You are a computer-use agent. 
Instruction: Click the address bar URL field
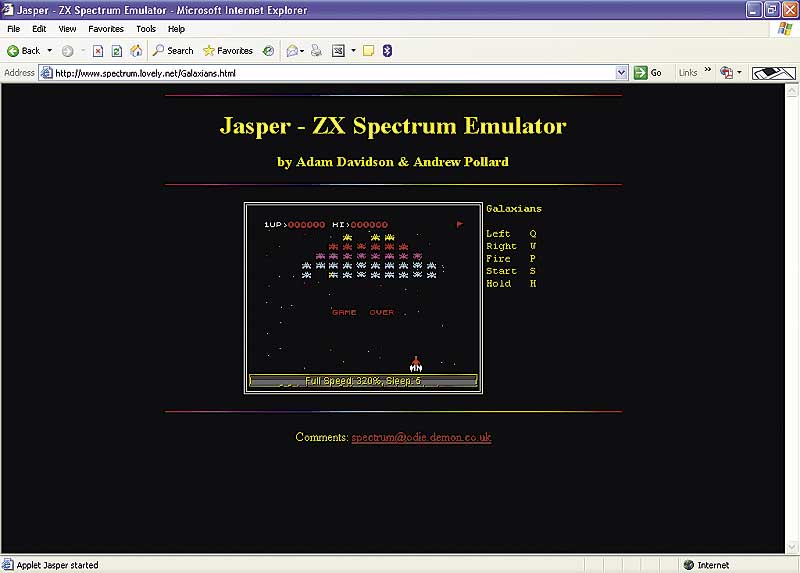coord(334,73)
